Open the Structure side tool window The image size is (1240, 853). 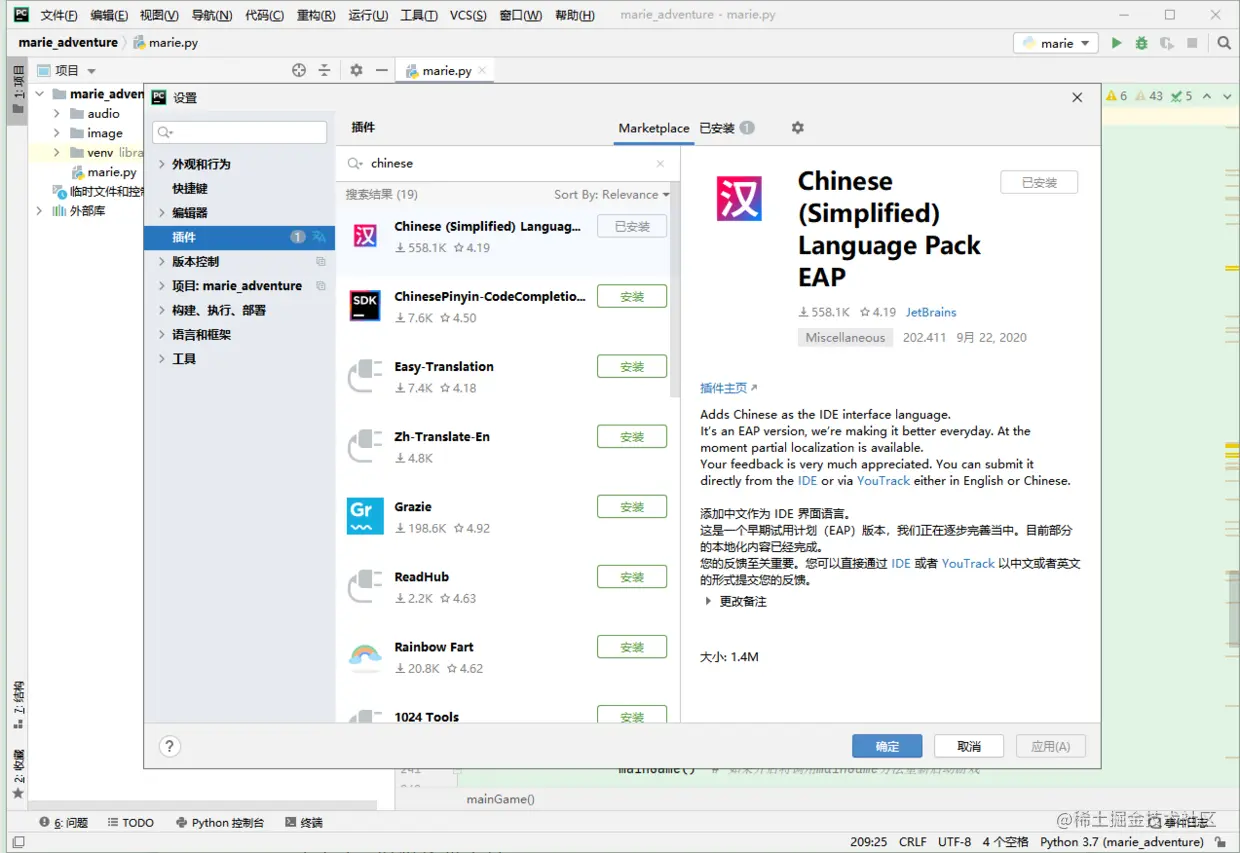[x=18, y=705]
